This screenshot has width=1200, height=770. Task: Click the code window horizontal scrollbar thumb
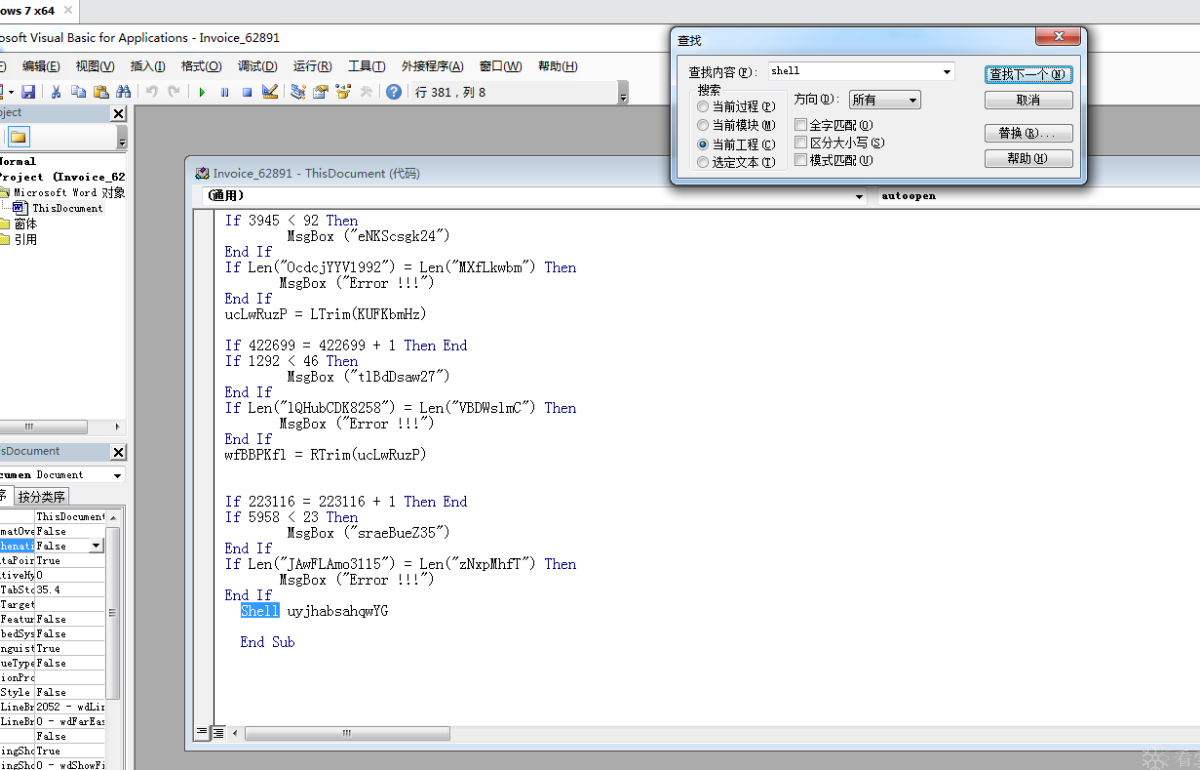[347, 733]
